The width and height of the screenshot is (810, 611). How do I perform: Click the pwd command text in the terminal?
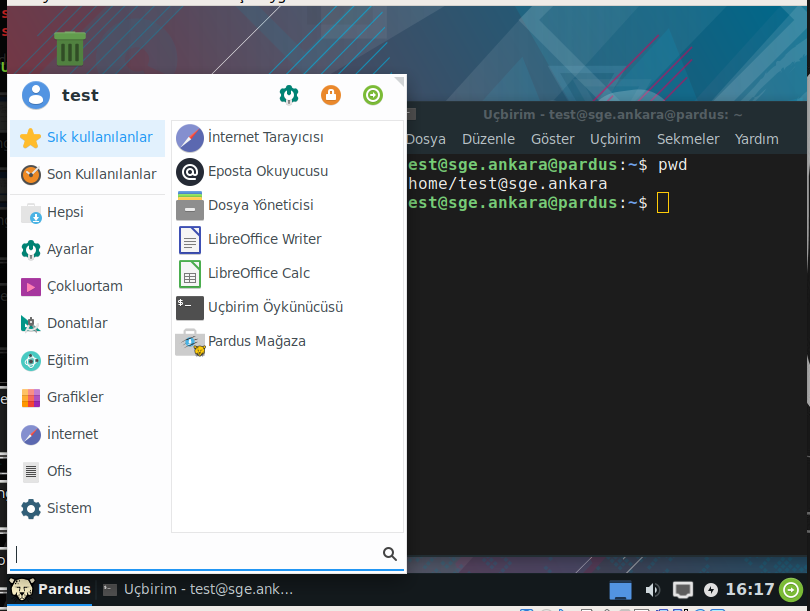point(672,165)
